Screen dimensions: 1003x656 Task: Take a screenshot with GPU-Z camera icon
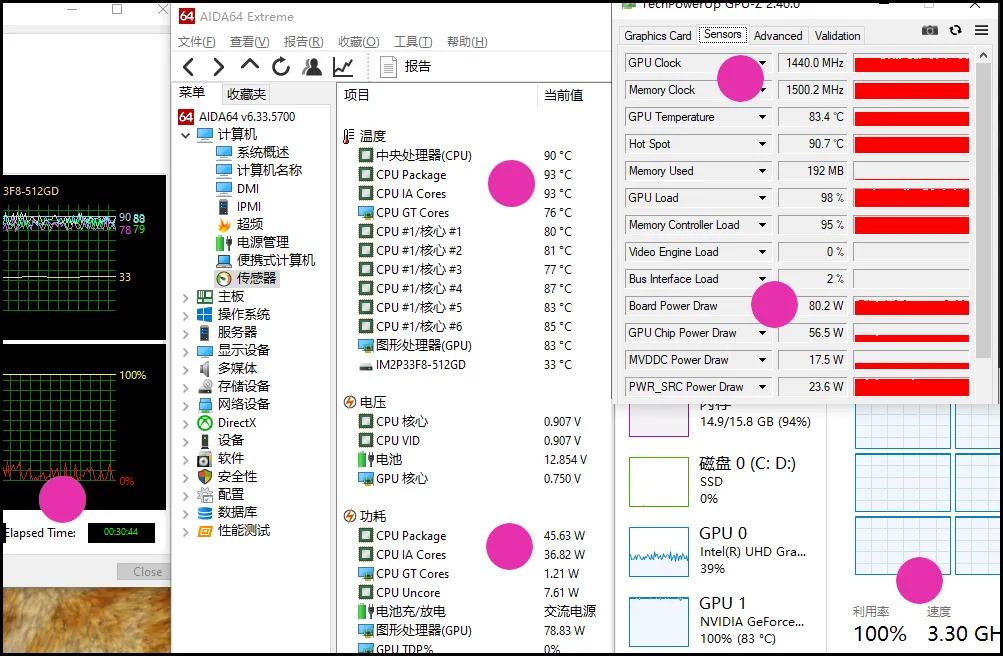(930, 31)
